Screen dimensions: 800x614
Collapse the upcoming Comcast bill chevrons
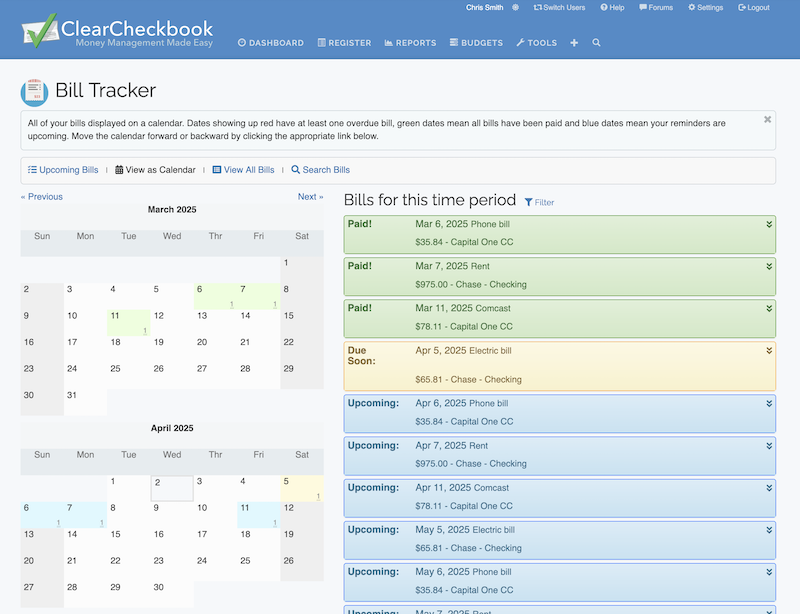click(x=768, y=488)
